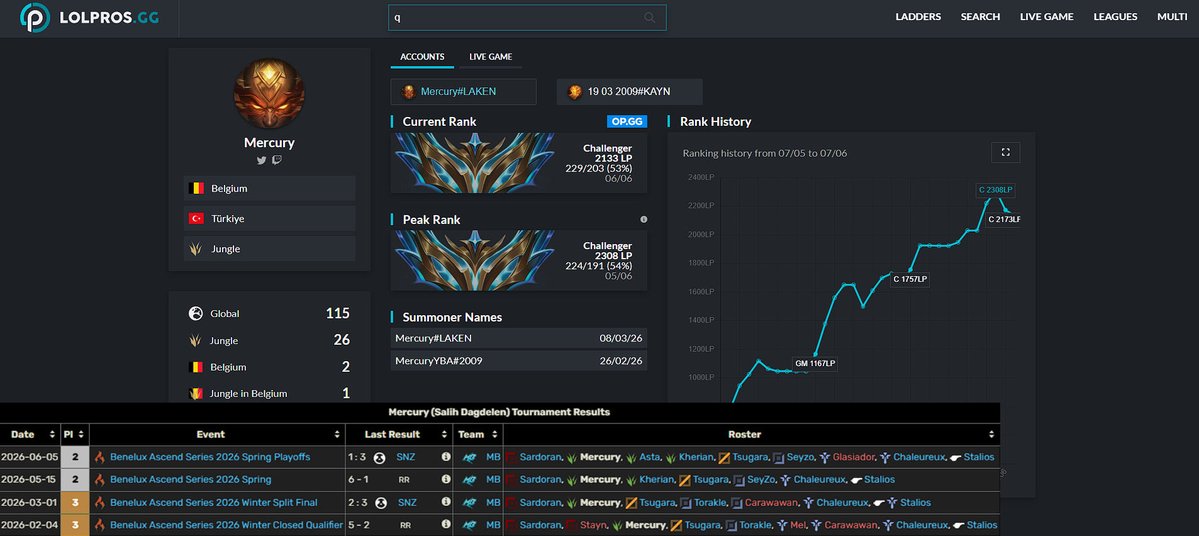
Task: Open Benelux Ascend Series 2026 Winter Closed Qualifier
Action: click(226, 525)
